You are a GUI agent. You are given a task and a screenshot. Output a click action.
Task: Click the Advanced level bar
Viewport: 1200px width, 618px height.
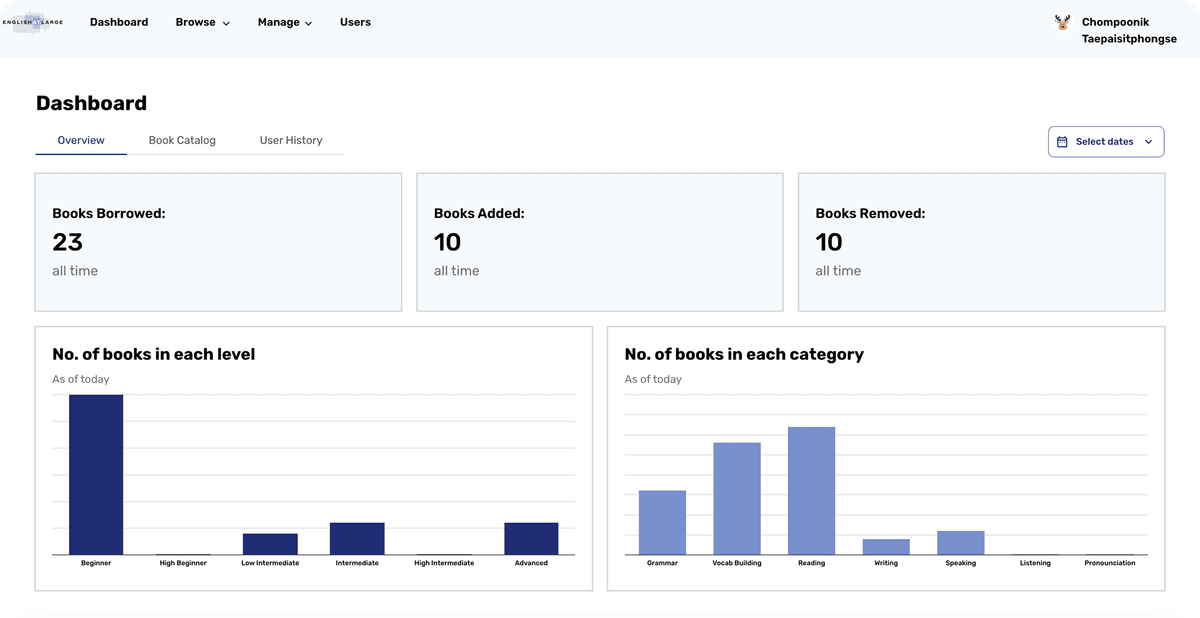531,538
